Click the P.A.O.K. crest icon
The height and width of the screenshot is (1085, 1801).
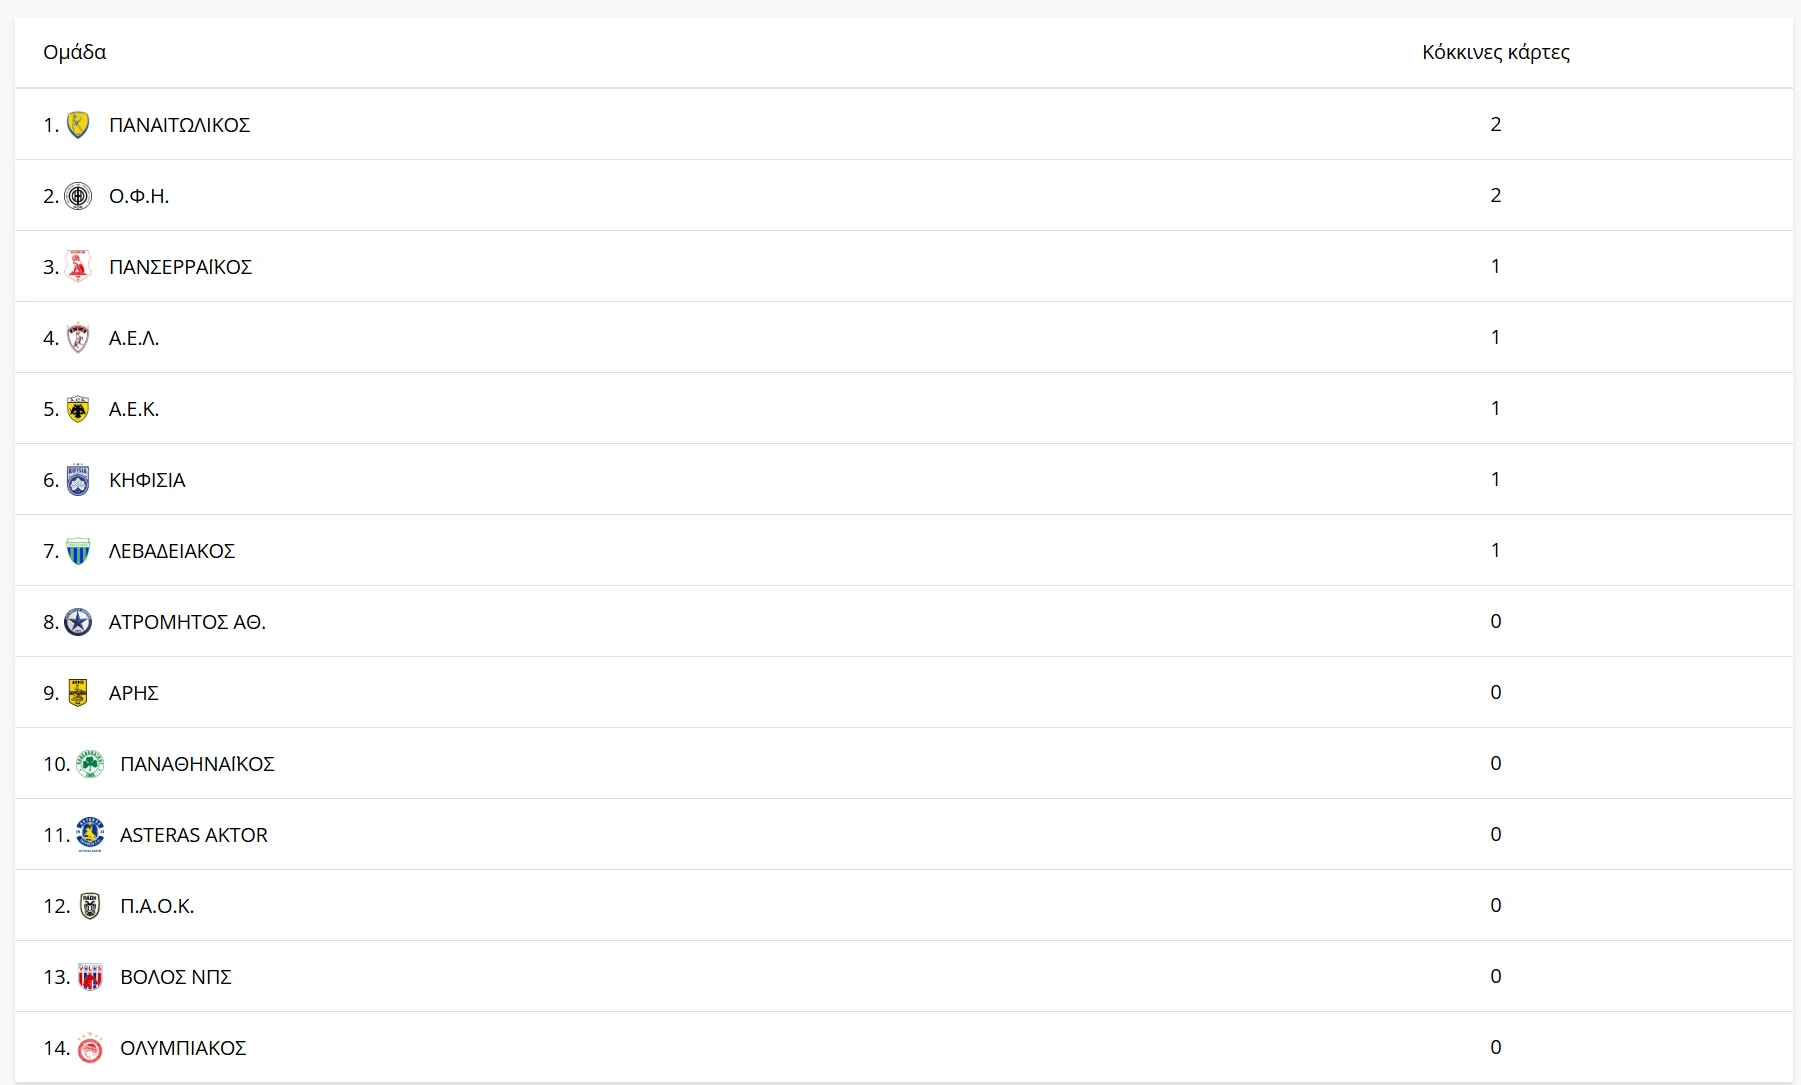[90, 906]
